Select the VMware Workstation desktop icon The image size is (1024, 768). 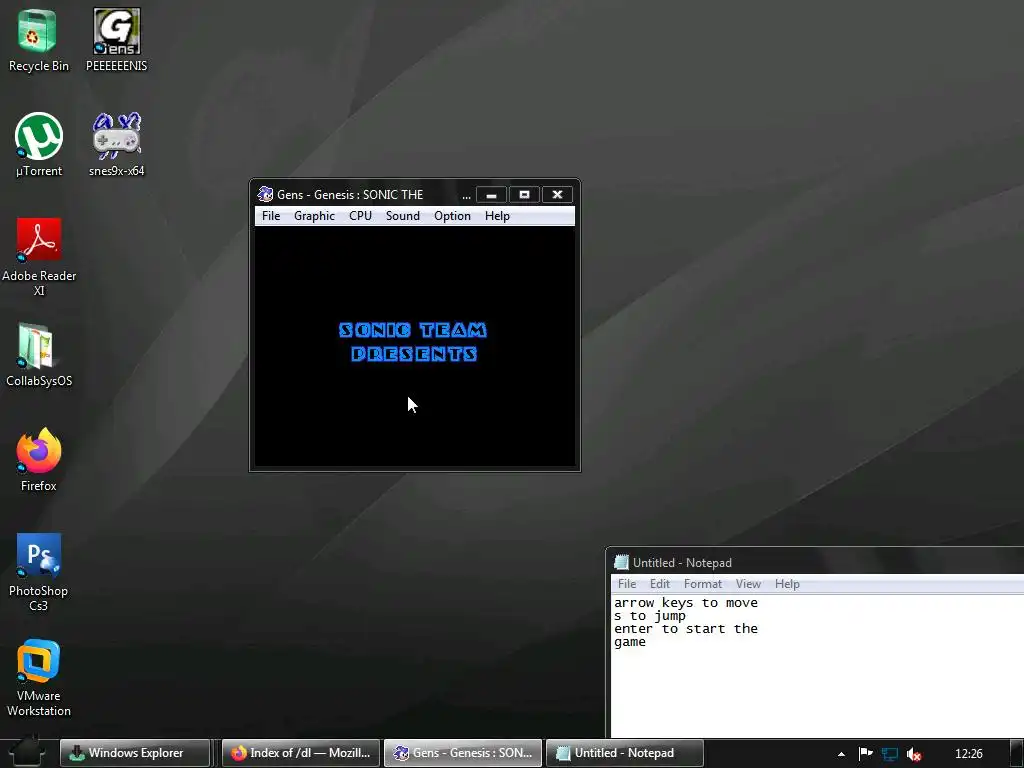(x=39, y=678)
